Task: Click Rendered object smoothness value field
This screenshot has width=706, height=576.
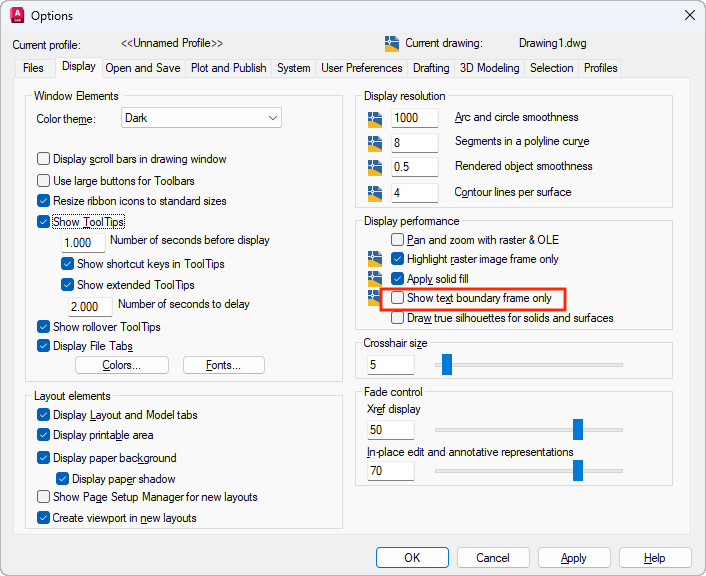Action: pyautogui.click(x=414, y=167)
